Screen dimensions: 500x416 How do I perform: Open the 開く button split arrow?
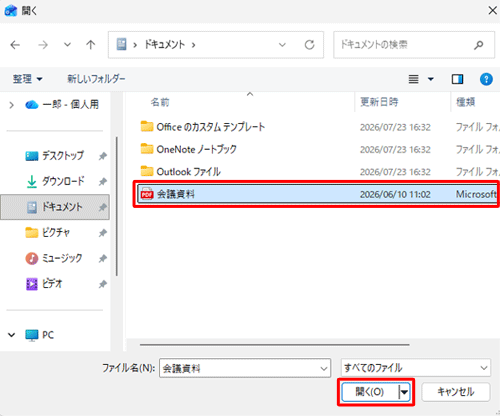[404, 392]
